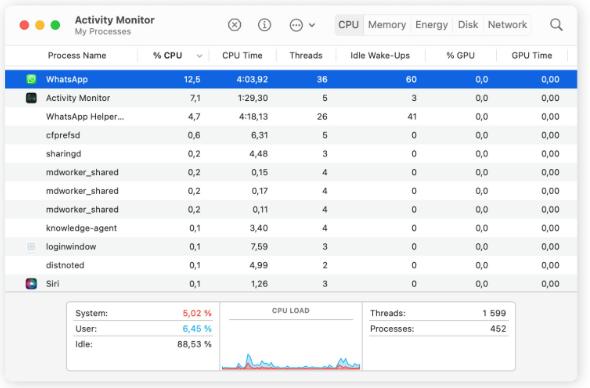Sort by Threads column header
This screenshot has width=590, height=388.
pyautogui.click(x=306, y=56)
